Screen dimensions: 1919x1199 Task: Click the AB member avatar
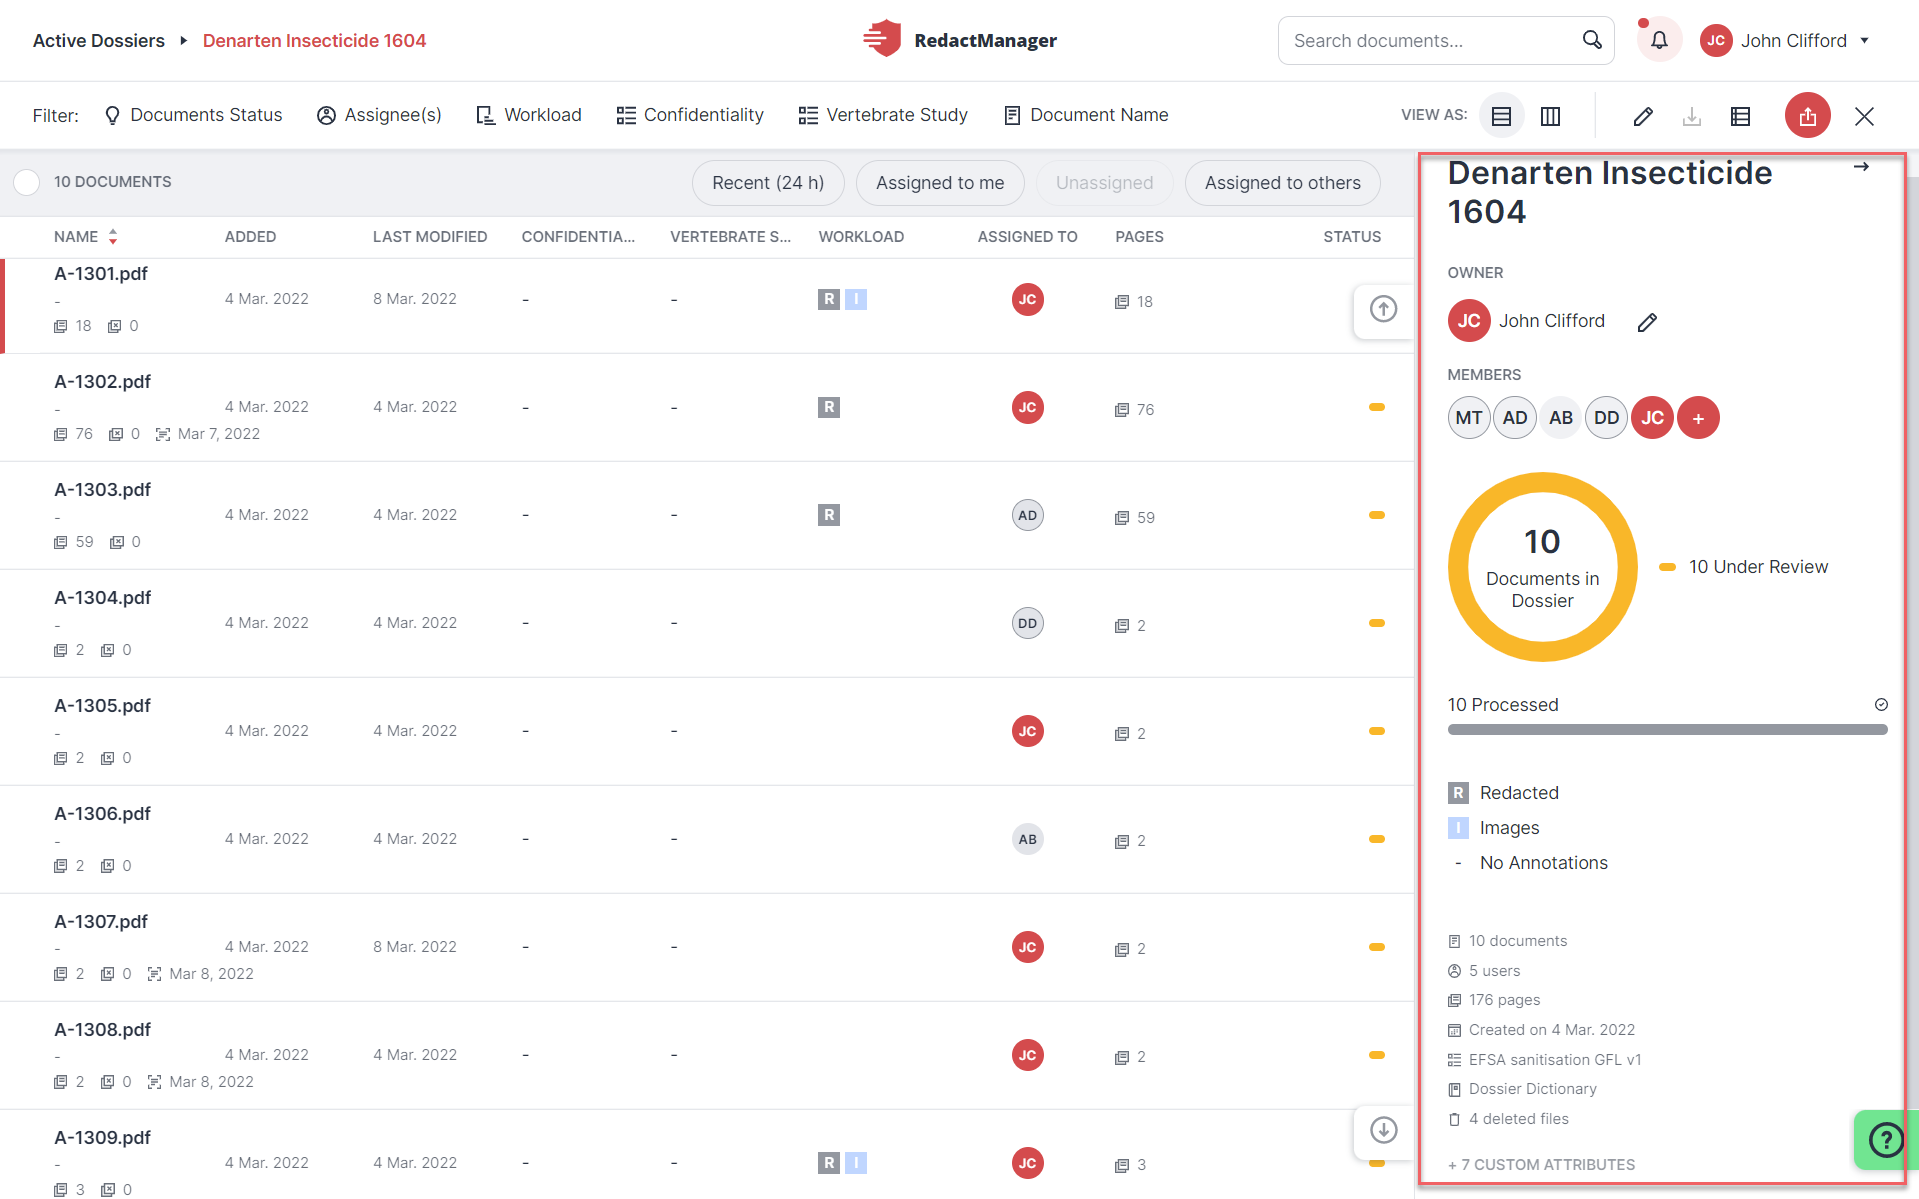coord(1561,418)
